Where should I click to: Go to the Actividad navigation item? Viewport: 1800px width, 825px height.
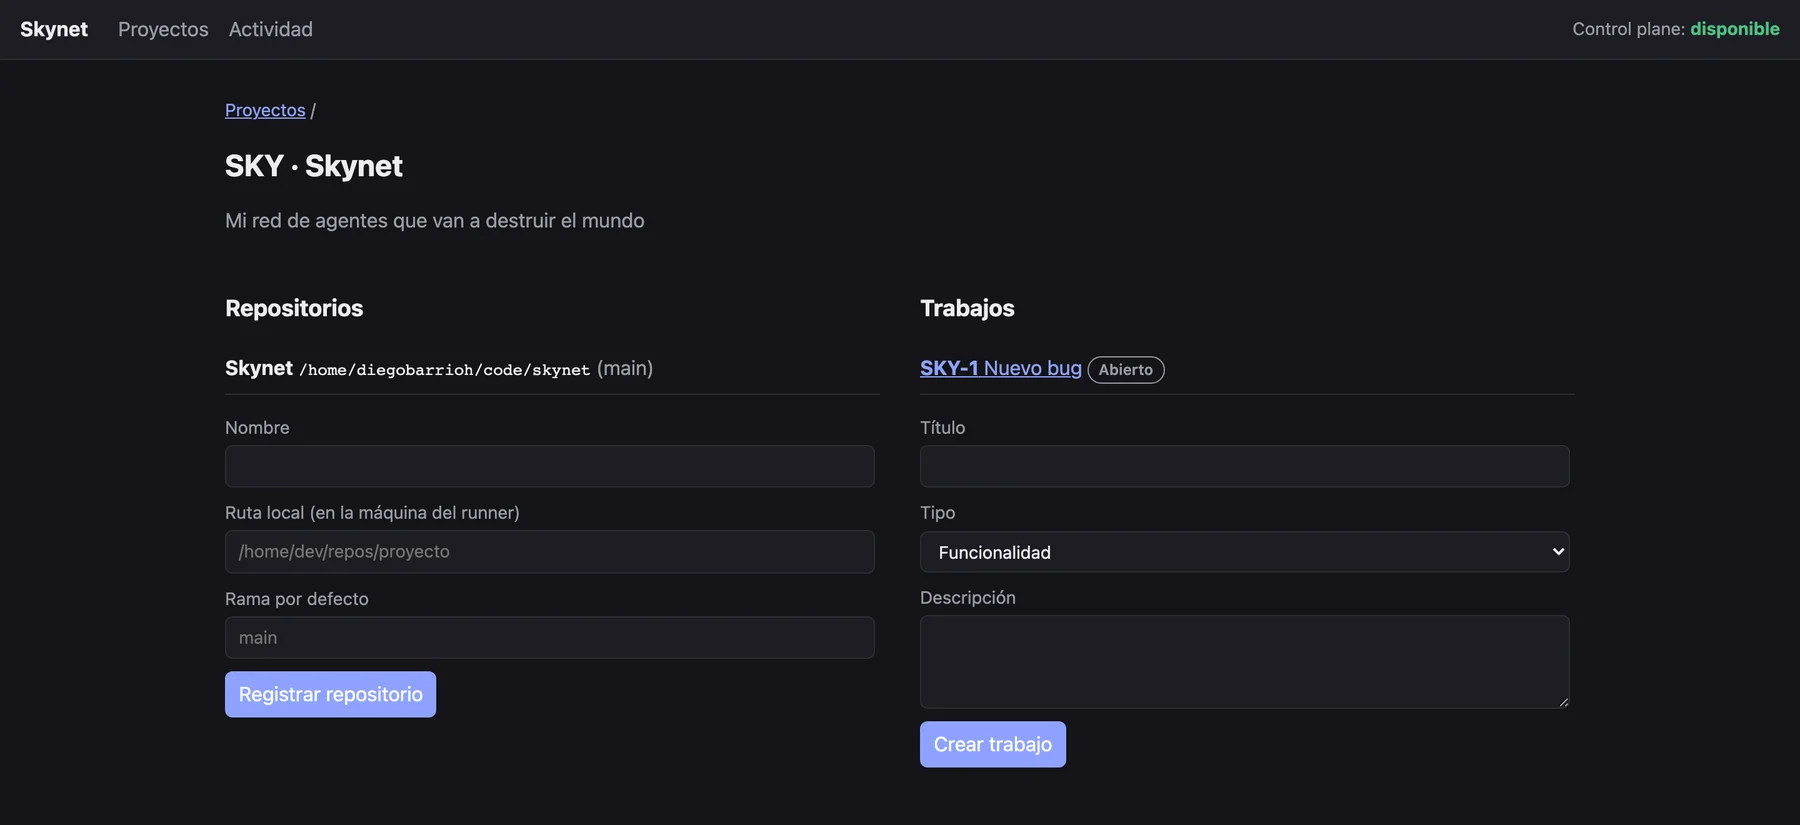[271, 29]
